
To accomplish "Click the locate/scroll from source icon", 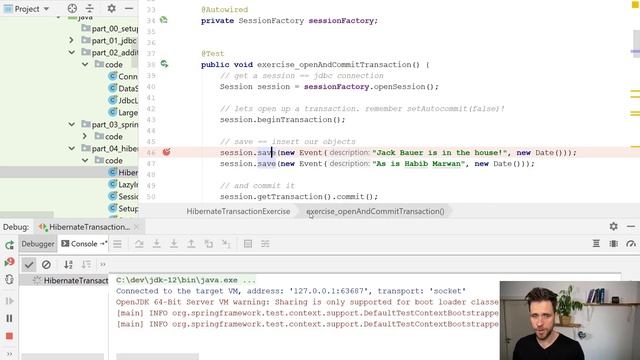I will click(x=72, y=9).
